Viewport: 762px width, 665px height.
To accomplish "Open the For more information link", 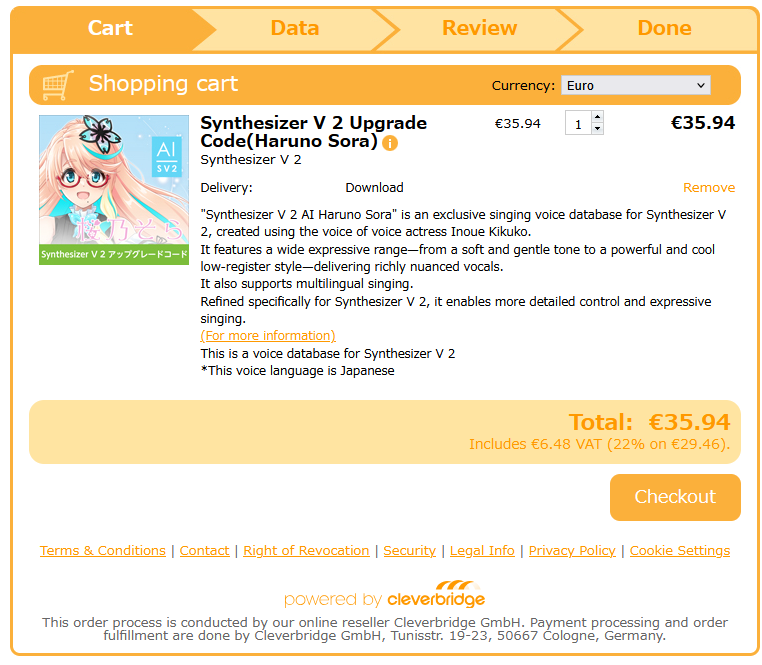I will pyautogui.click(x=268, y=336).
